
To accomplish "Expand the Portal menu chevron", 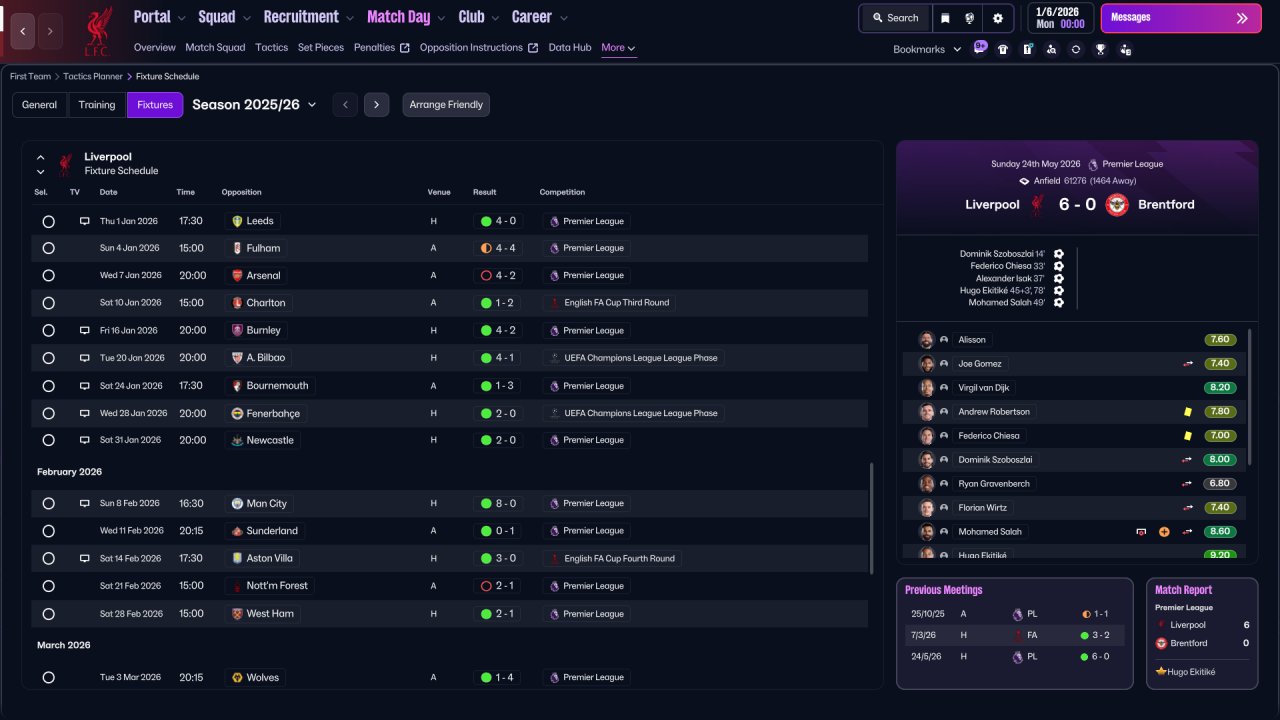I will 180,18.
